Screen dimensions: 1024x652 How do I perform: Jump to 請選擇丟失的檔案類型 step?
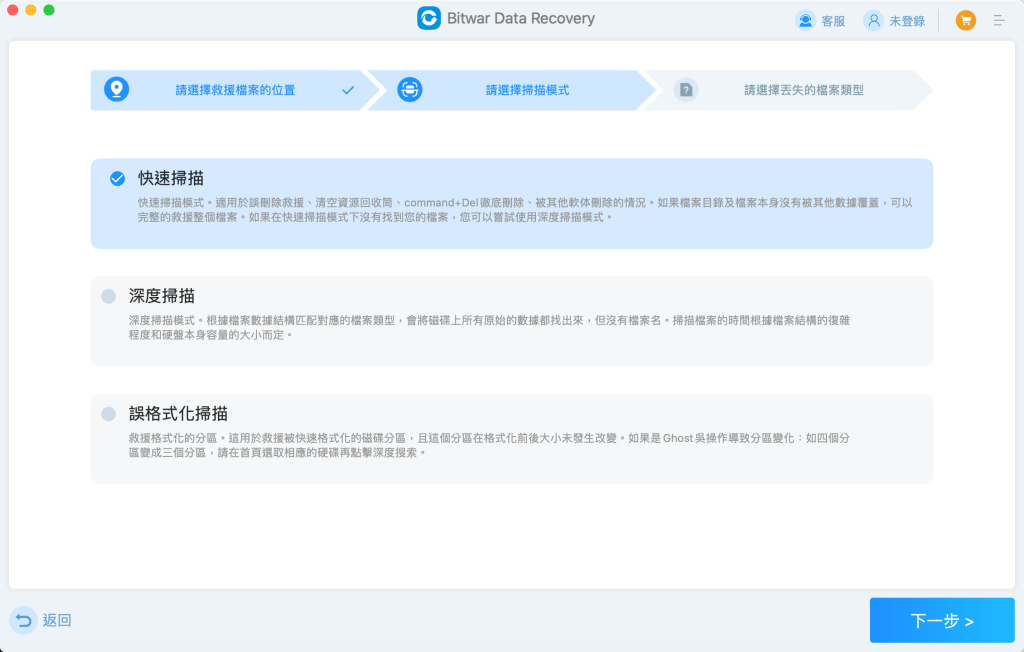(x=803, y=90)
